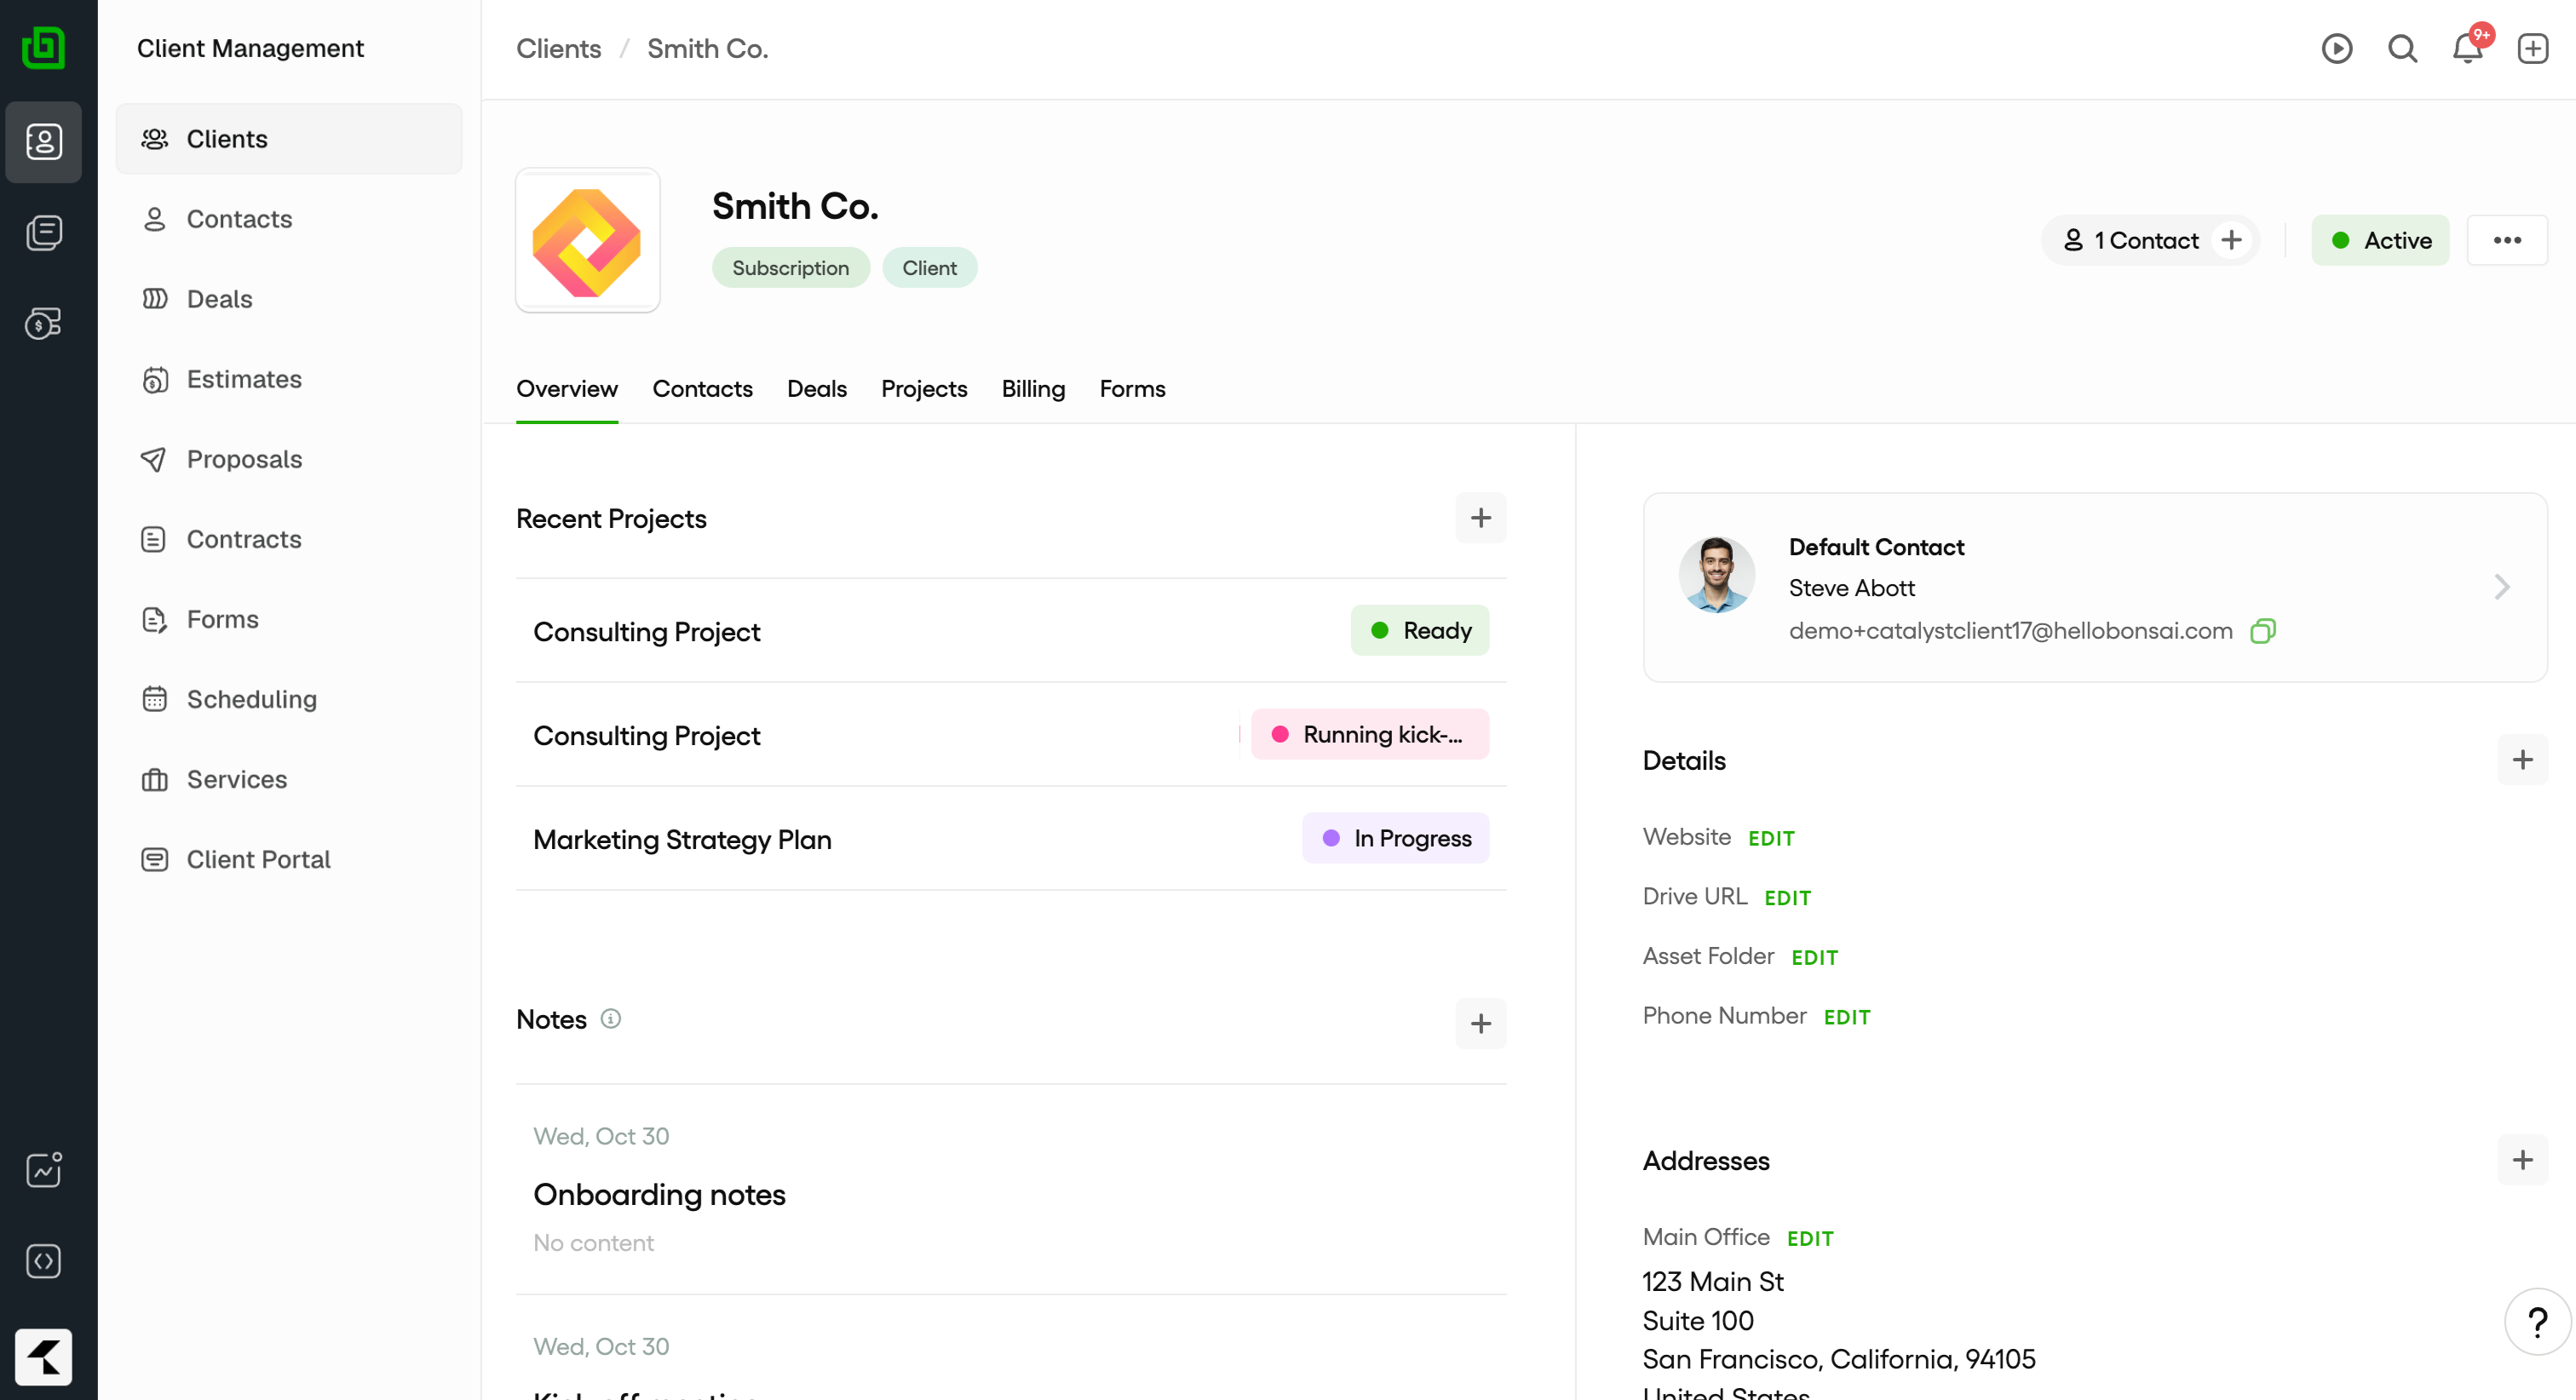Expand Default Contact with chevron arrow
The width and height of the screenshot is (2576, 1400).
pyautogui.click(x=2501, y=587)
